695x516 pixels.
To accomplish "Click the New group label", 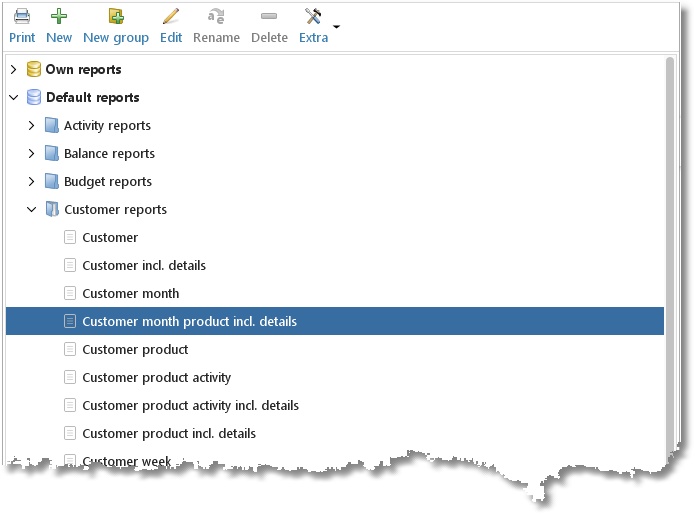I will pos(116,38).
